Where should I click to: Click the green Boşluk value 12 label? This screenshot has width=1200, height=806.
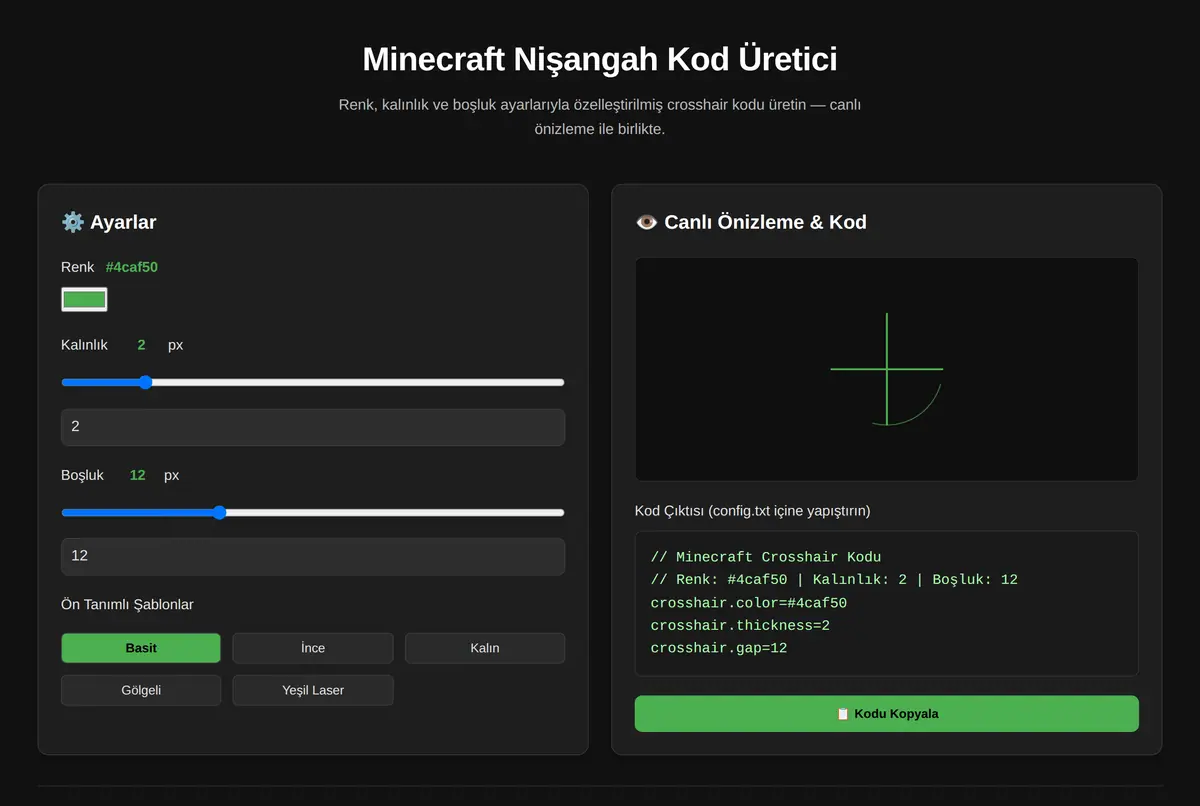click(x=138, y=475)
